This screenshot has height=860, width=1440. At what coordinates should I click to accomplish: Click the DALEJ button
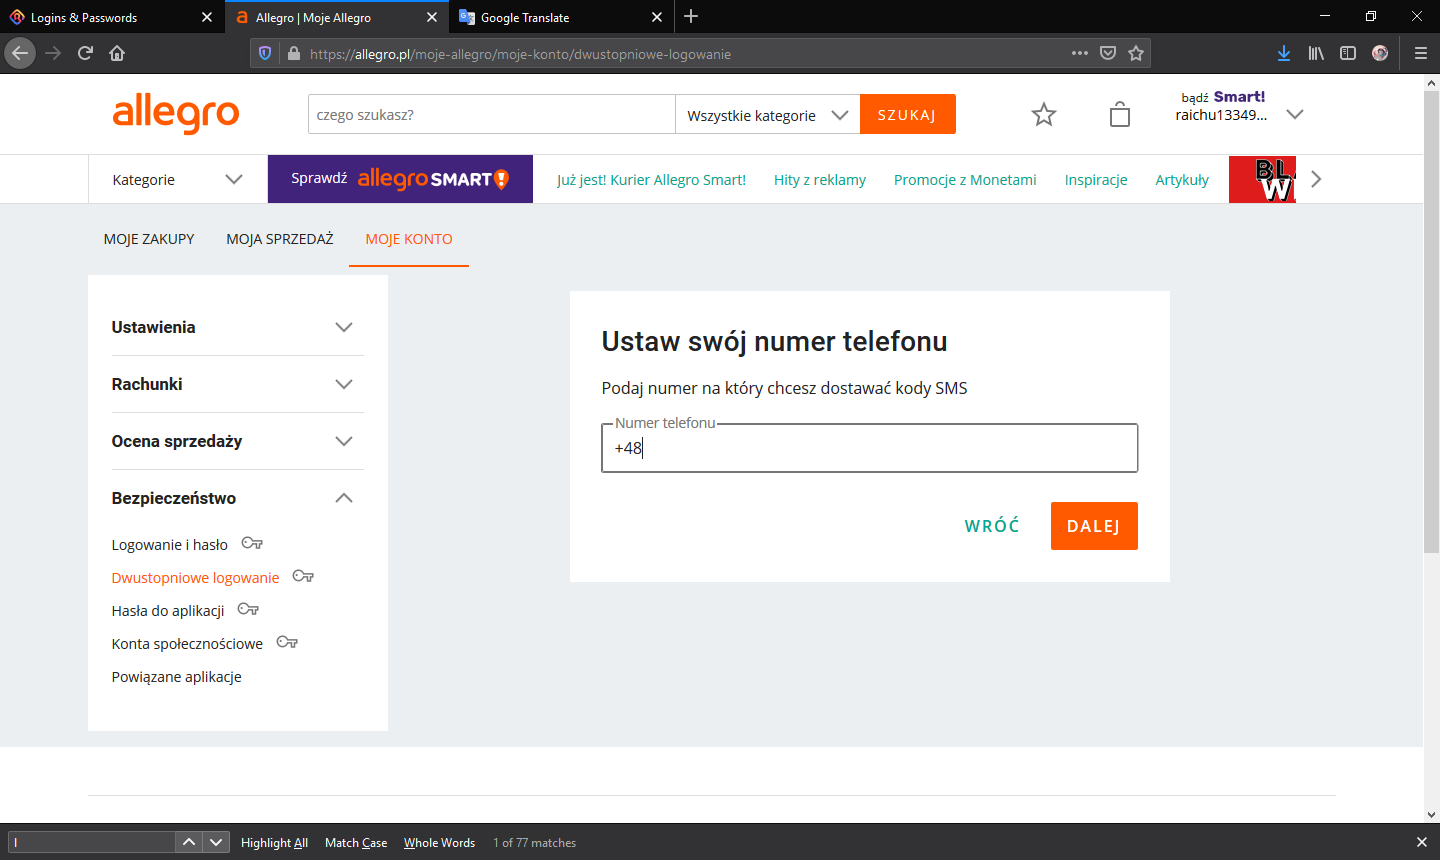coord(1093,526)
